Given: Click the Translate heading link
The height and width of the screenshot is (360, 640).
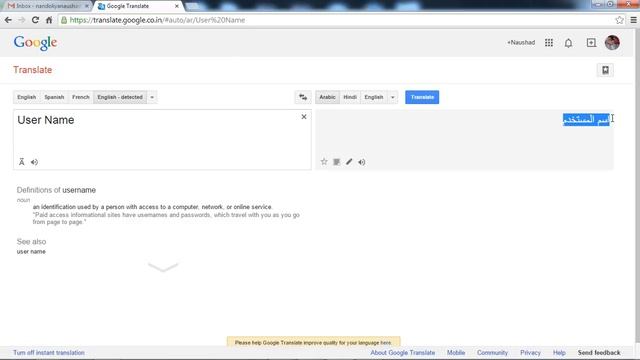Looking at the screenshot, I should tap(33, 70).
